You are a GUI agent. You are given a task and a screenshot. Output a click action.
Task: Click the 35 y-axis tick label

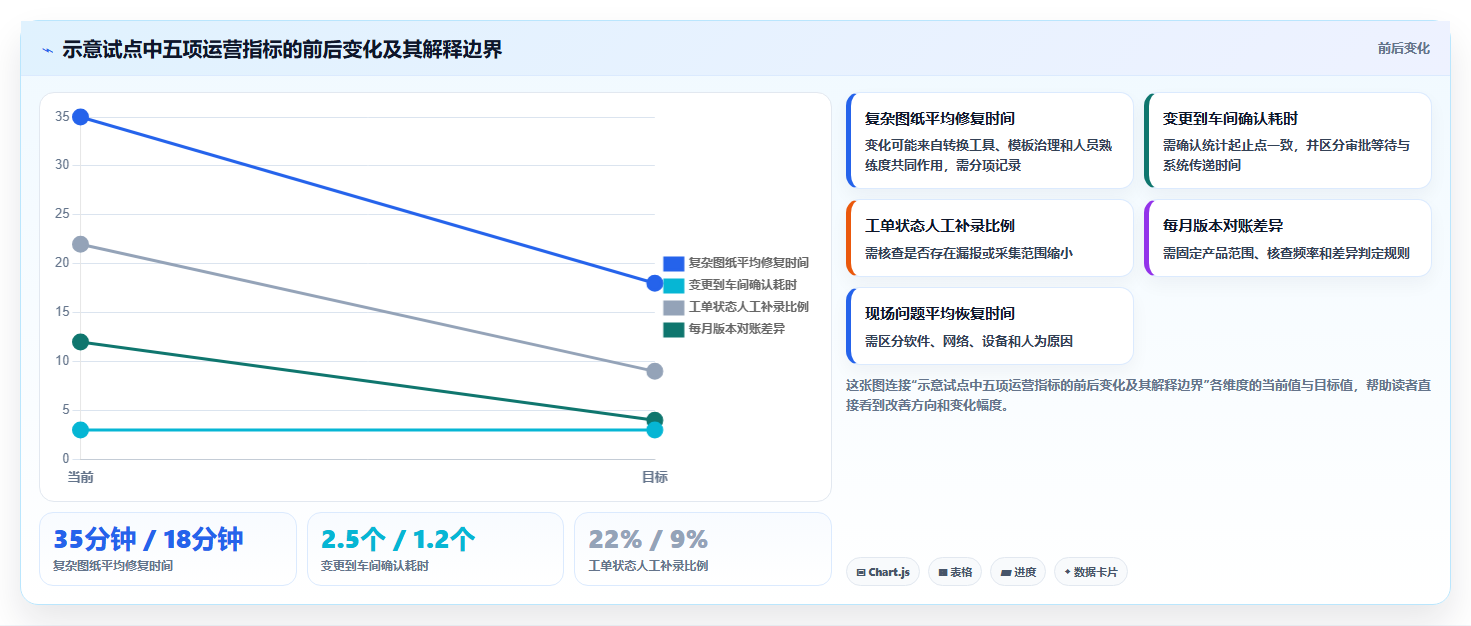point(62,117)
